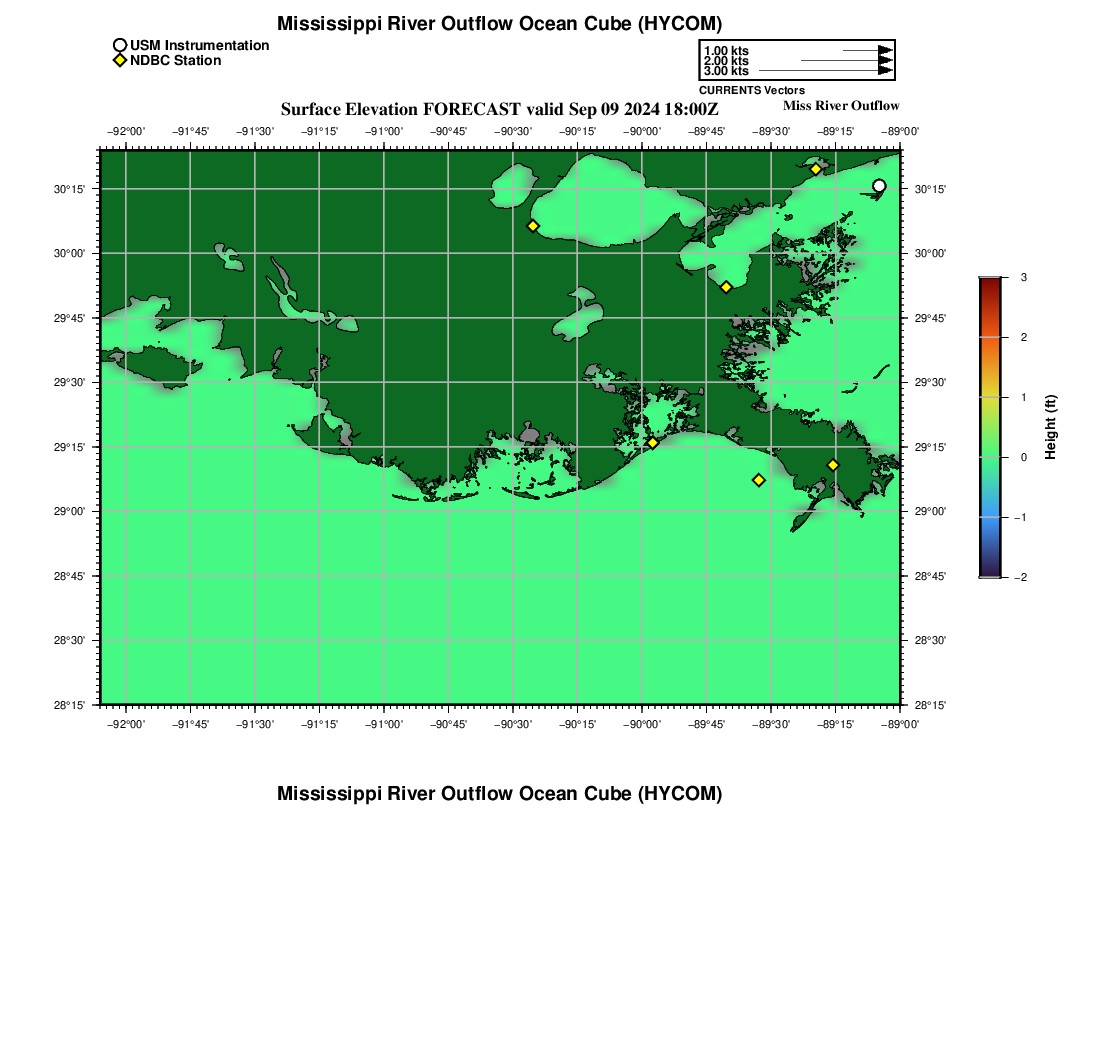Click the Miss River Outflow label

pyautogui.click(x=841, y=106)
